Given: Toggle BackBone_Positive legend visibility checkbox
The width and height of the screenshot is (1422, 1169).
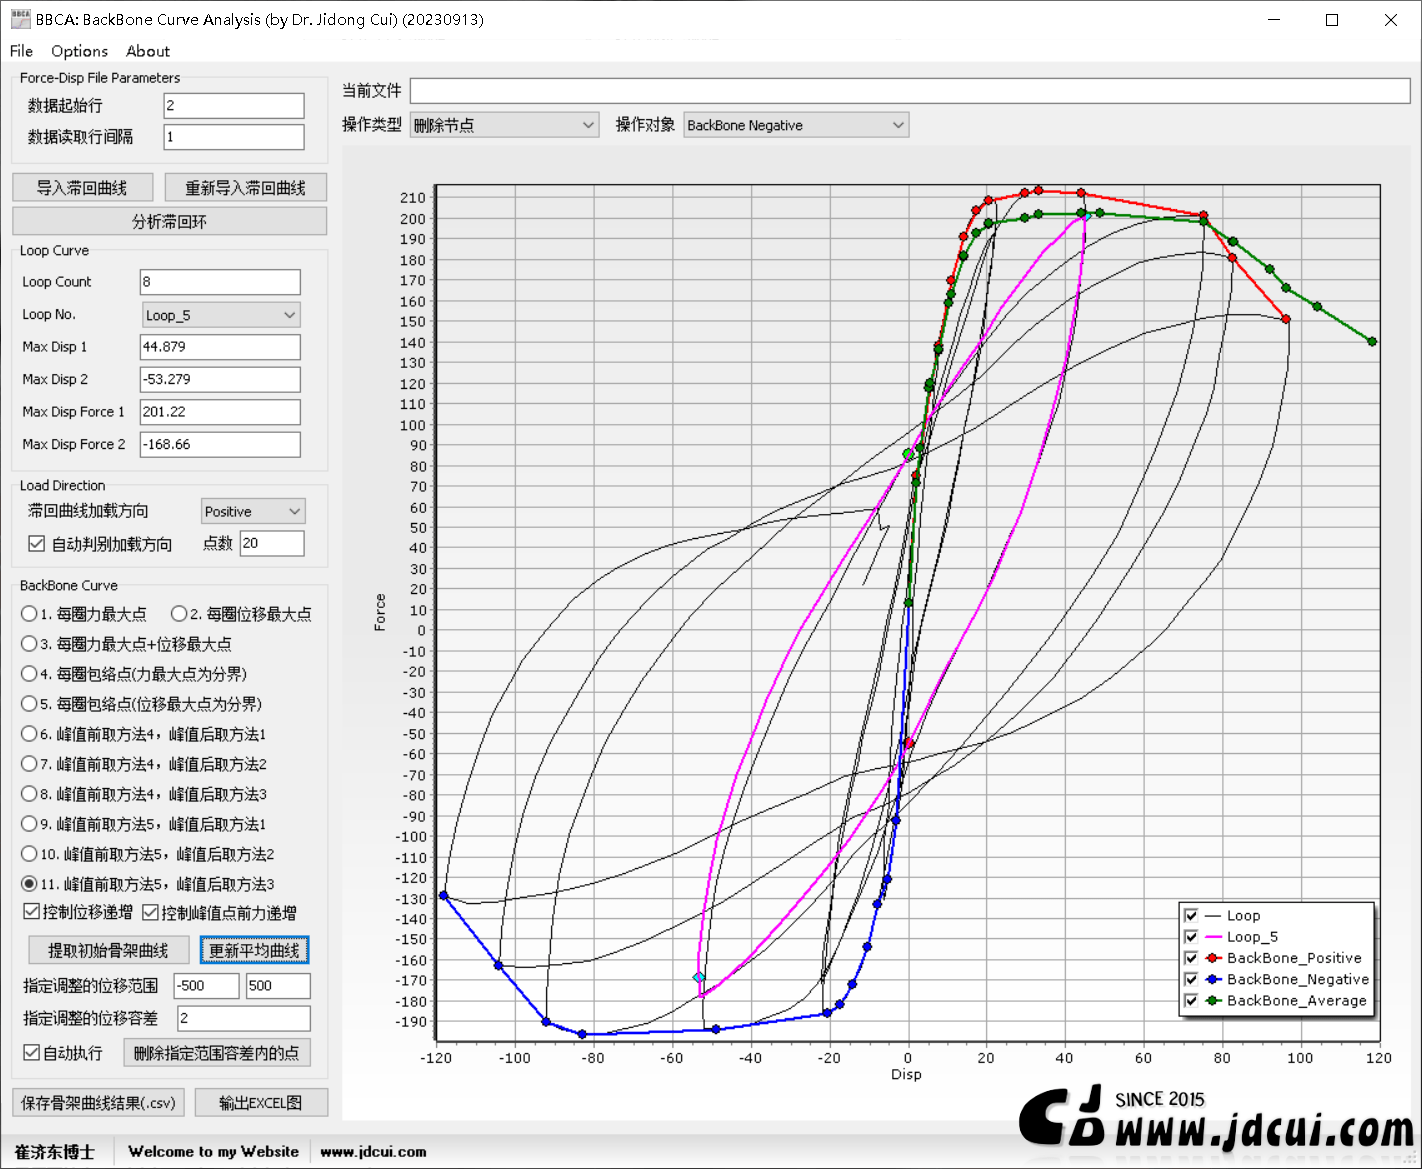Looking at the screenshot, I should tap(1191, 958).
